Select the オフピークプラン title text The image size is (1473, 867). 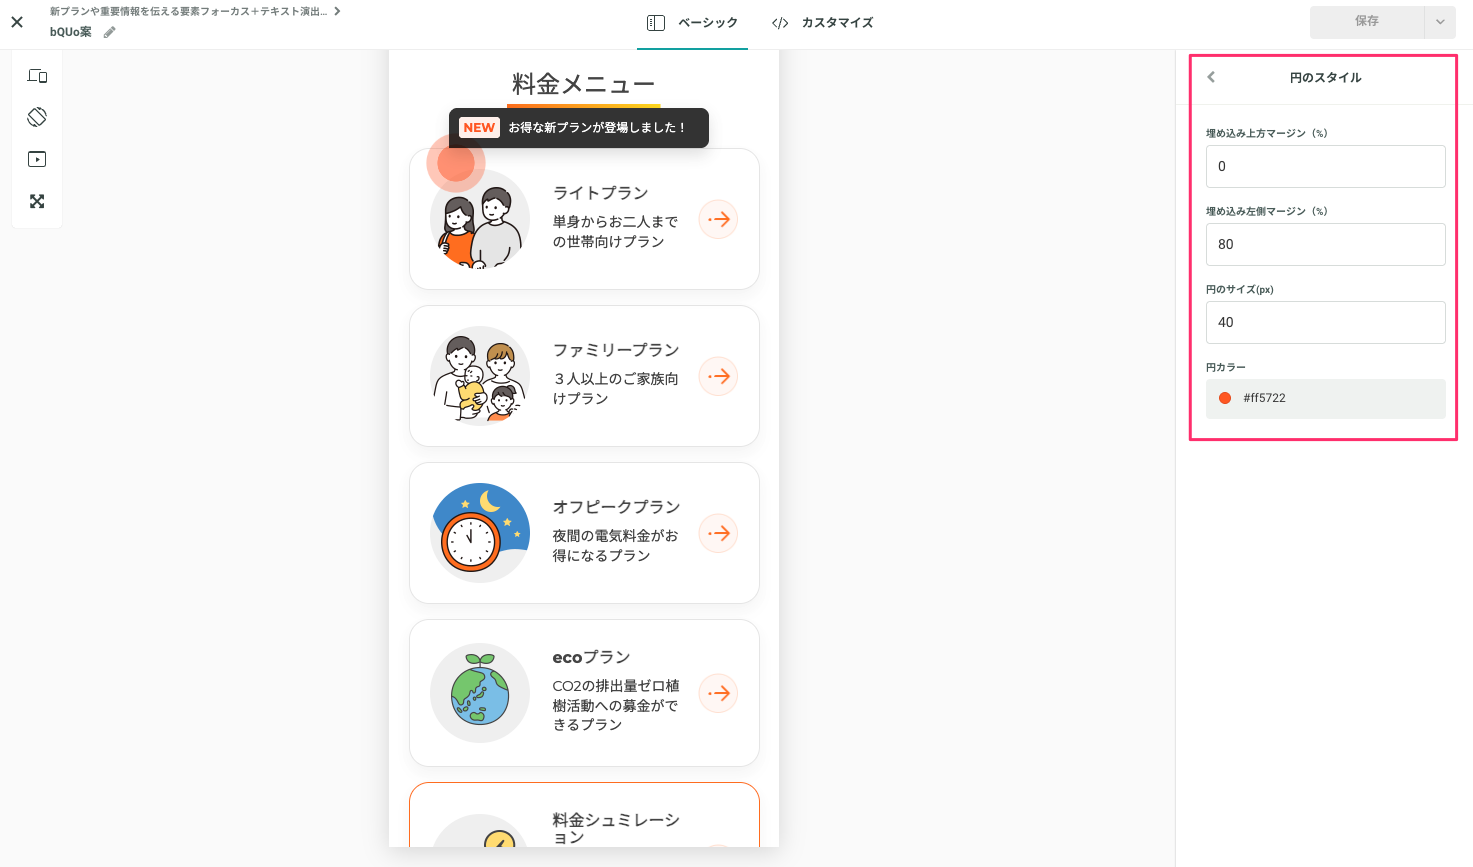[617, 507]
